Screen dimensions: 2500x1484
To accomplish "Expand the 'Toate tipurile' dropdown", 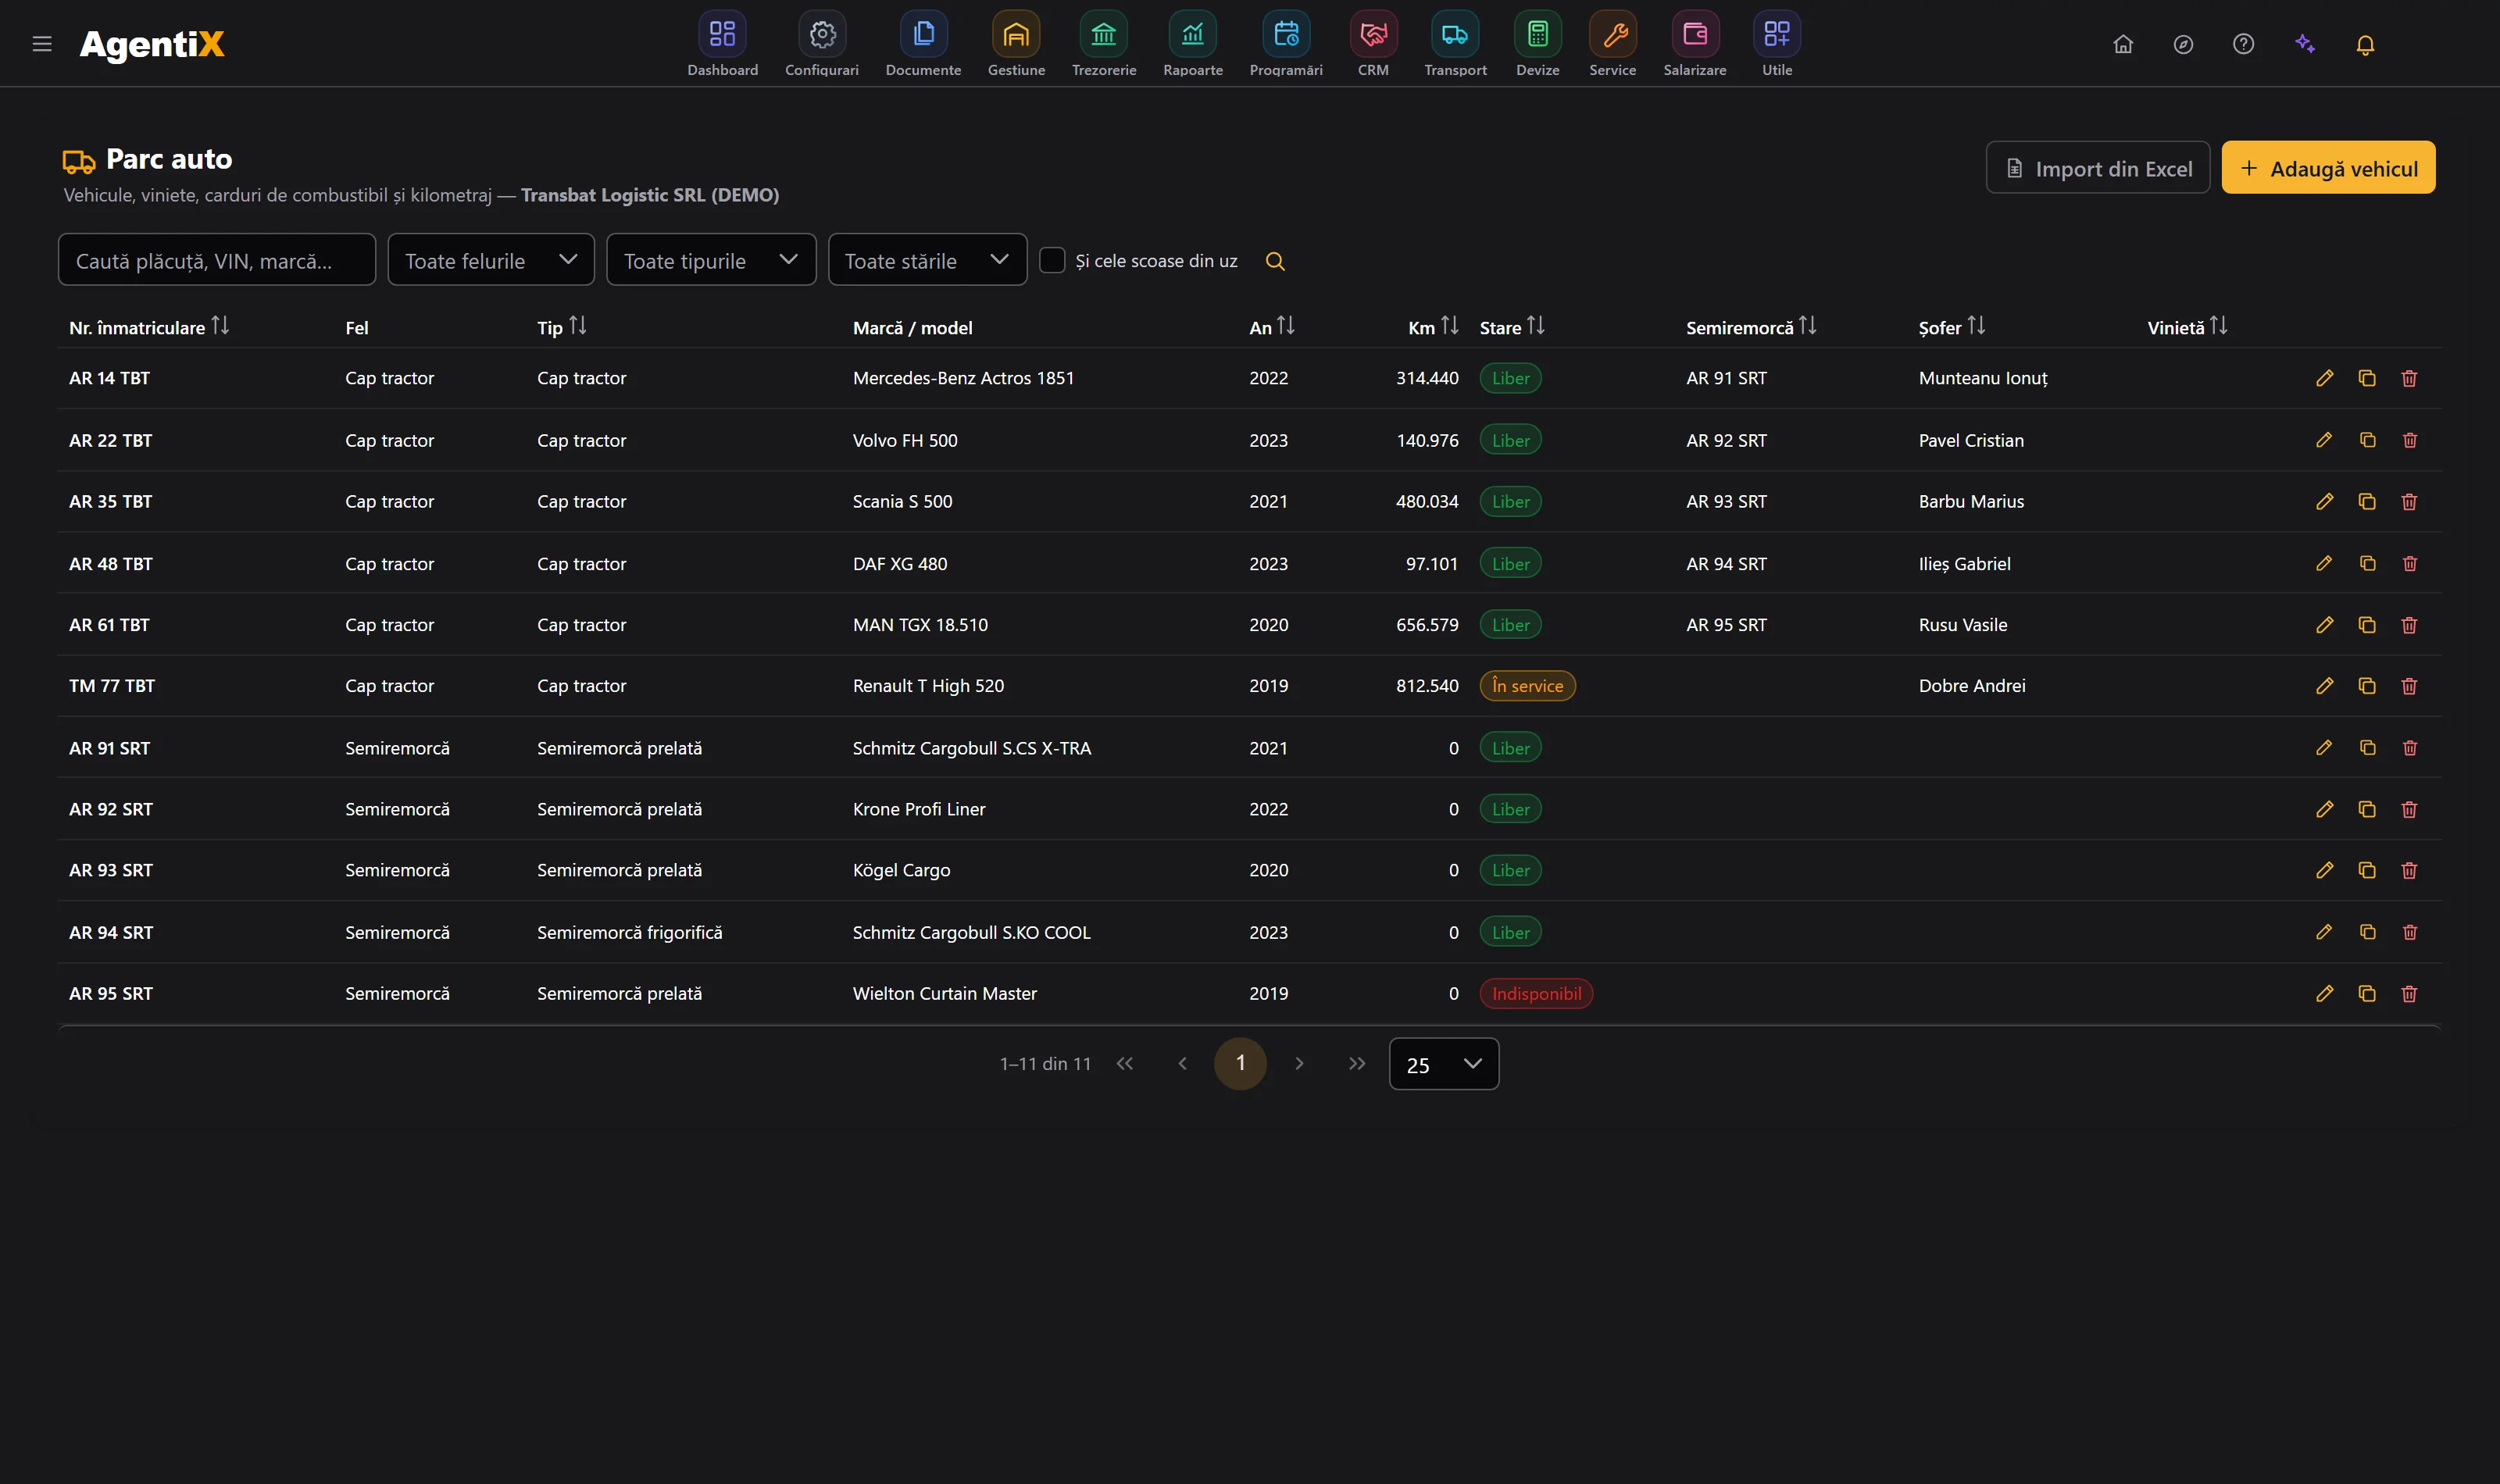I will (711, 260).
